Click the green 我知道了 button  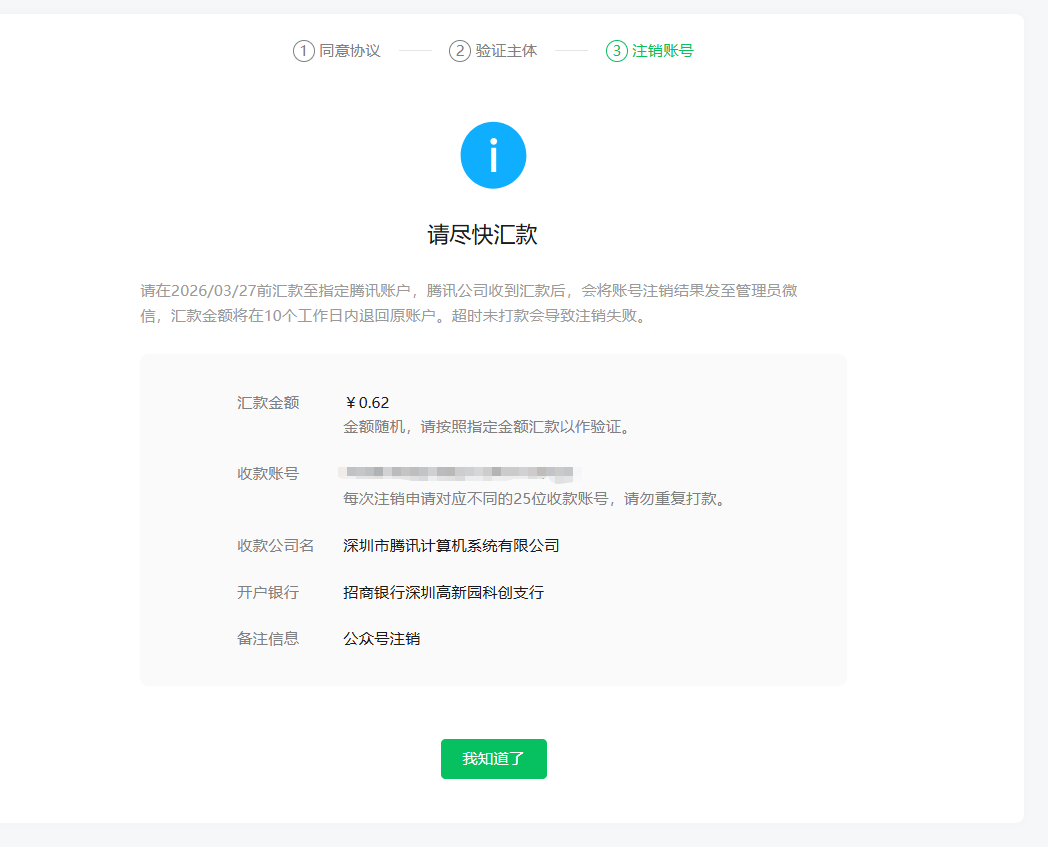click(x=493, y=759)
